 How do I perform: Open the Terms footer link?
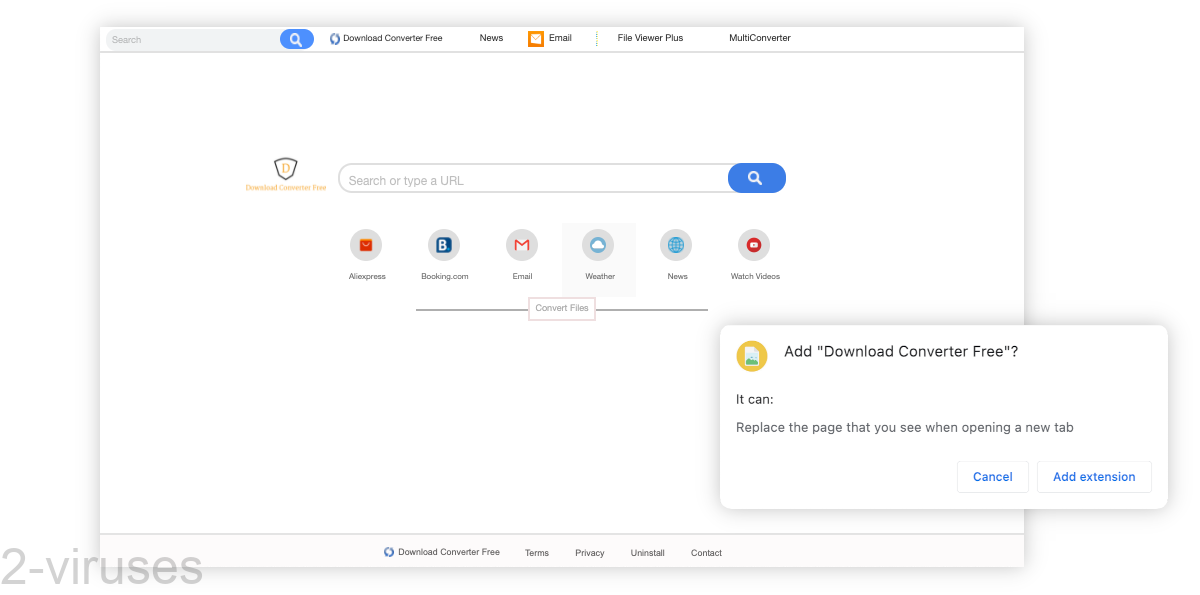click(537, 553)
